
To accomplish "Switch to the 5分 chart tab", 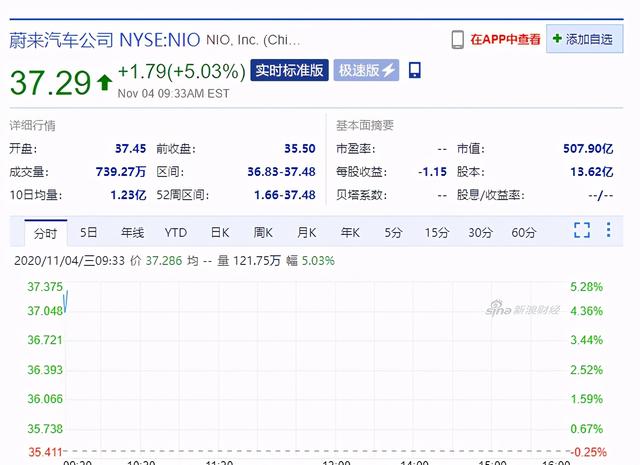I will click(393, 233).
